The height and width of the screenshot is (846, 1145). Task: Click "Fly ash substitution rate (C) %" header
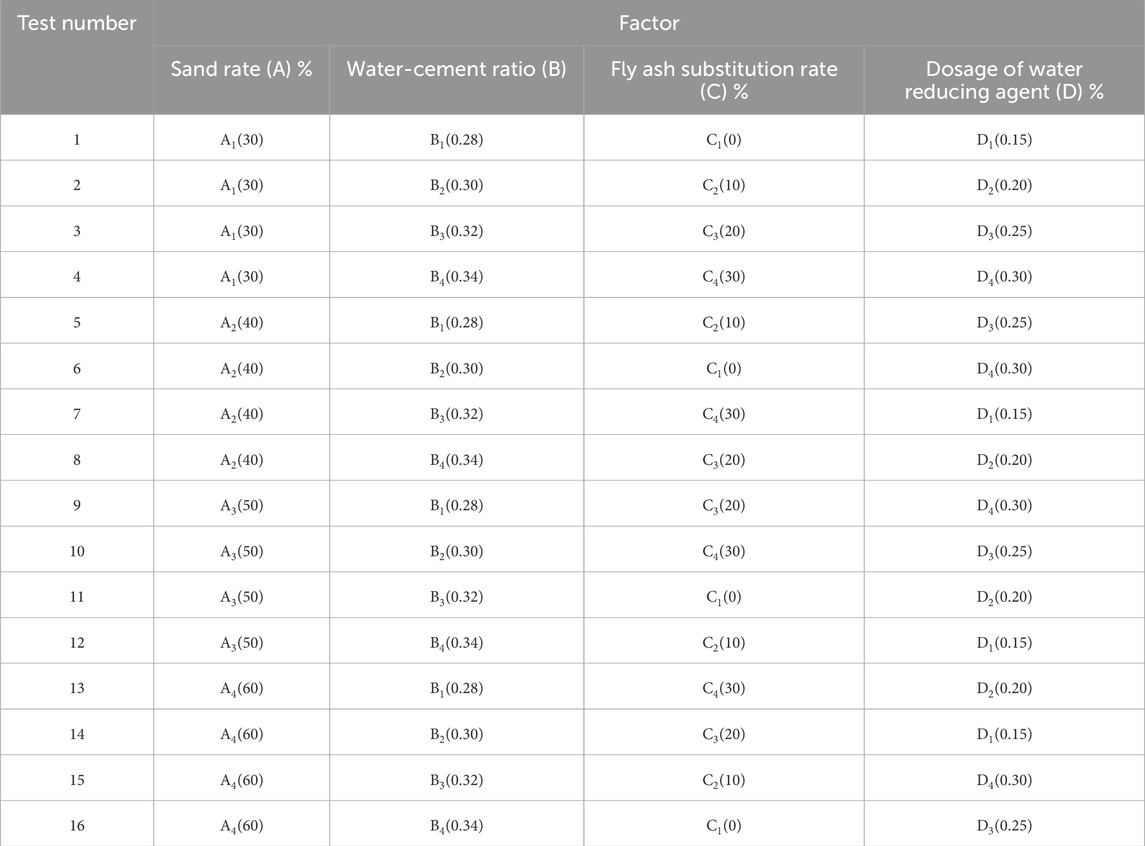click(724, 80)
